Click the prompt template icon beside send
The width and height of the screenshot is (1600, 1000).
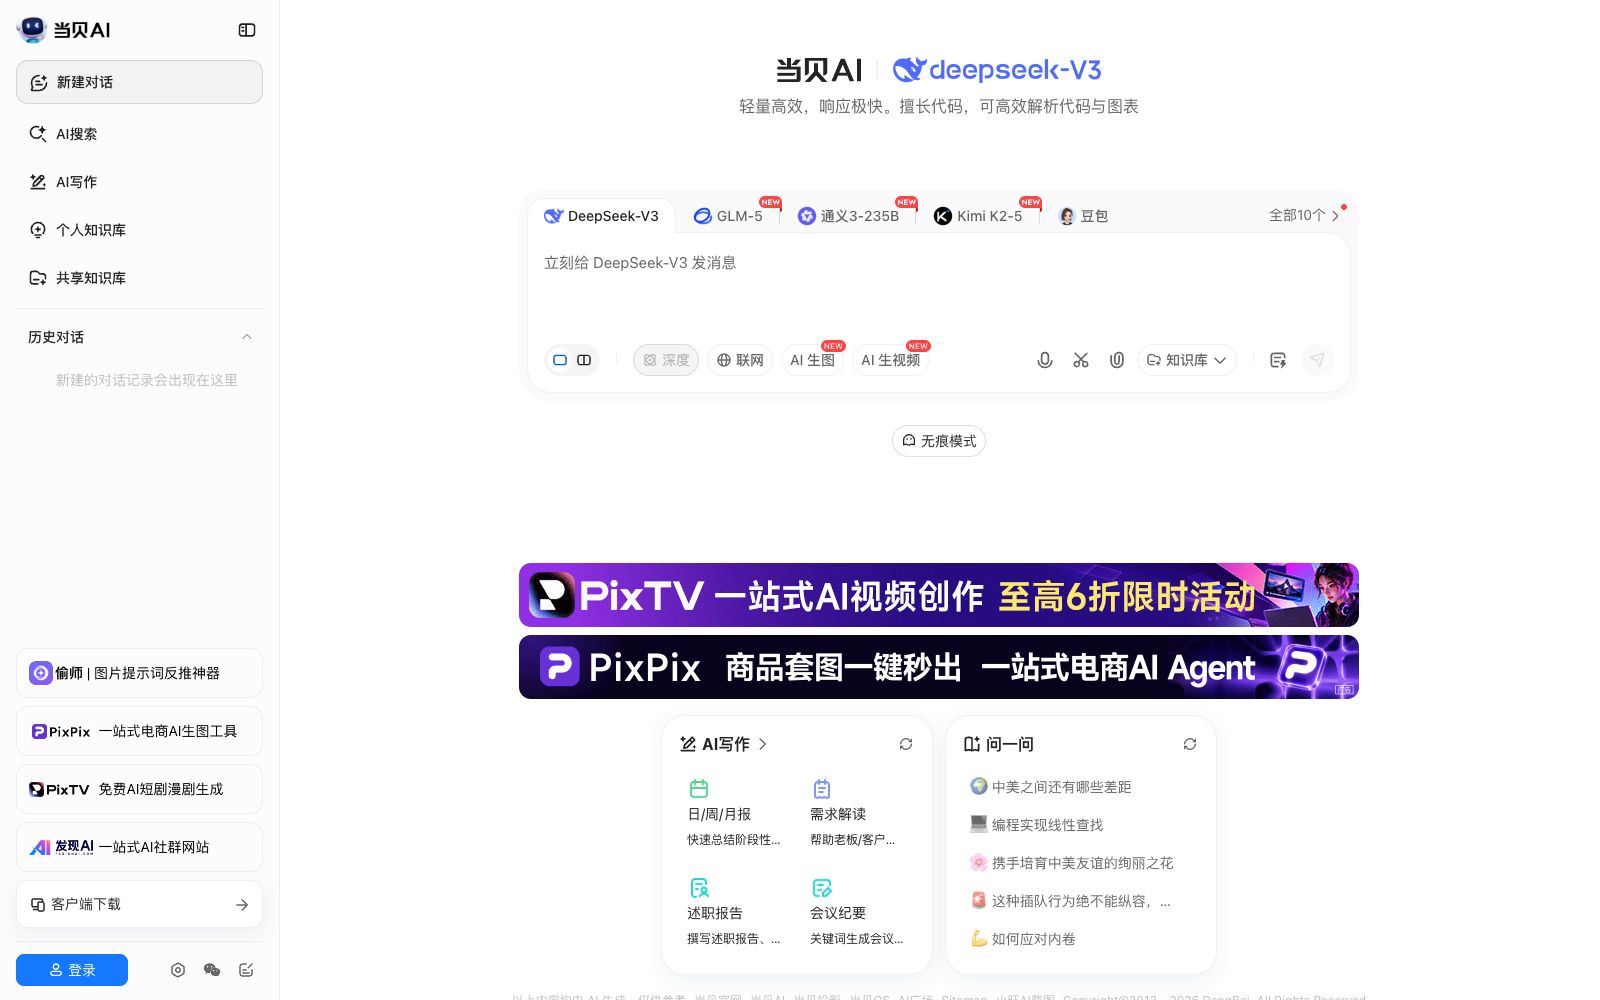click(x=1278, y=360)
